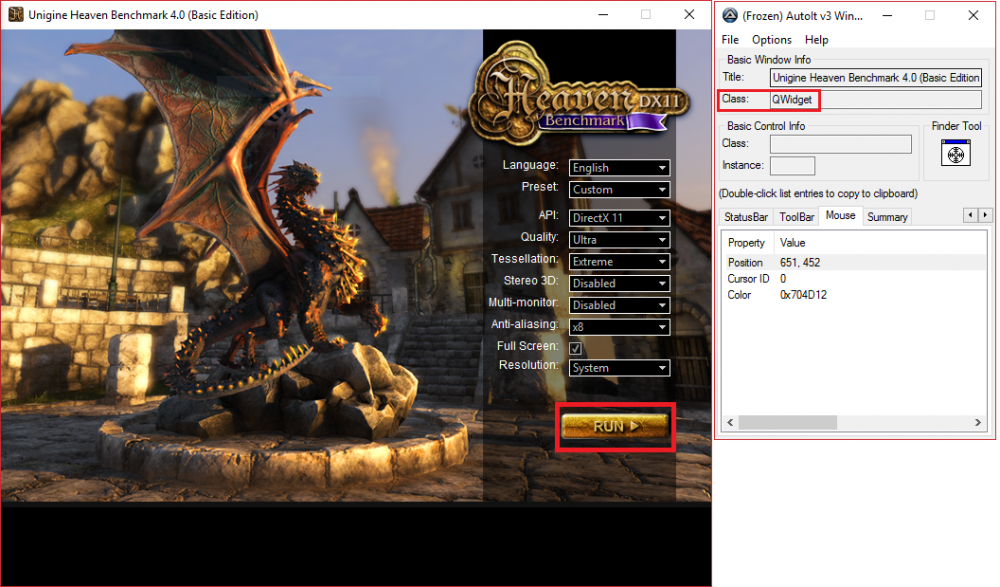
Task: Click the window Title field in AutoIt
Action: click(875, 78)
